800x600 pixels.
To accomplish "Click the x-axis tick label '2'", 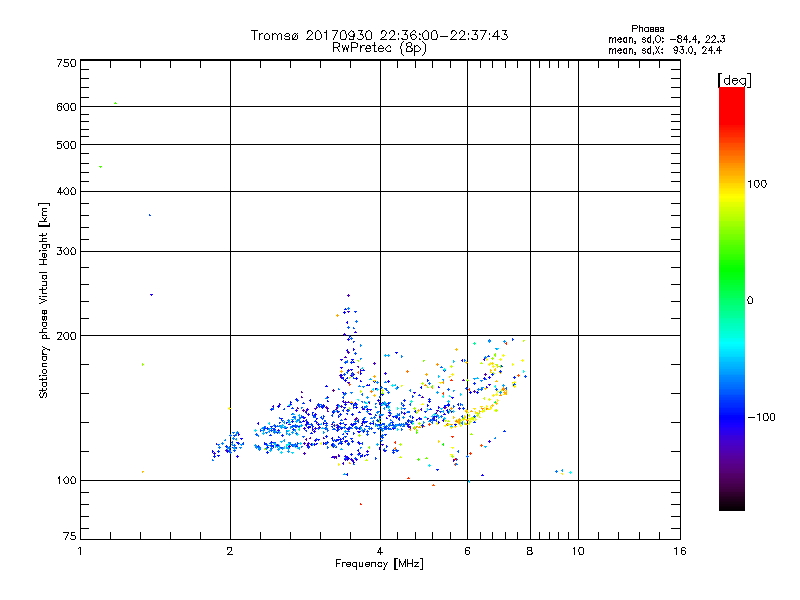I will click(x=230, y=551).
